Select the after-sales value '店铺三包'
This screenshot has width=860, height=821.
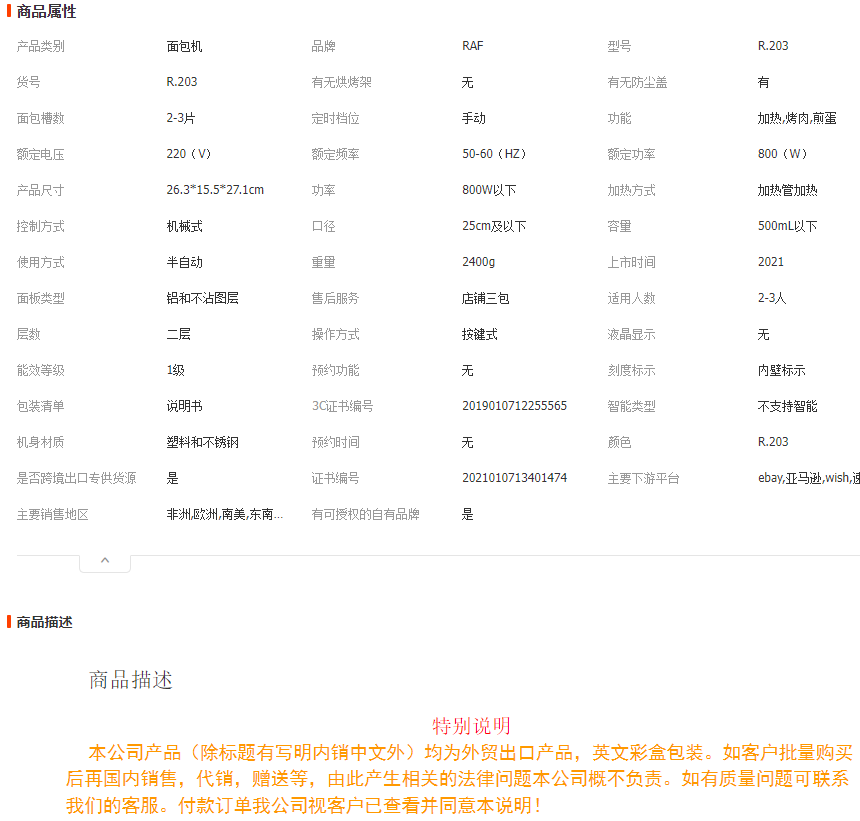point(485,298)
